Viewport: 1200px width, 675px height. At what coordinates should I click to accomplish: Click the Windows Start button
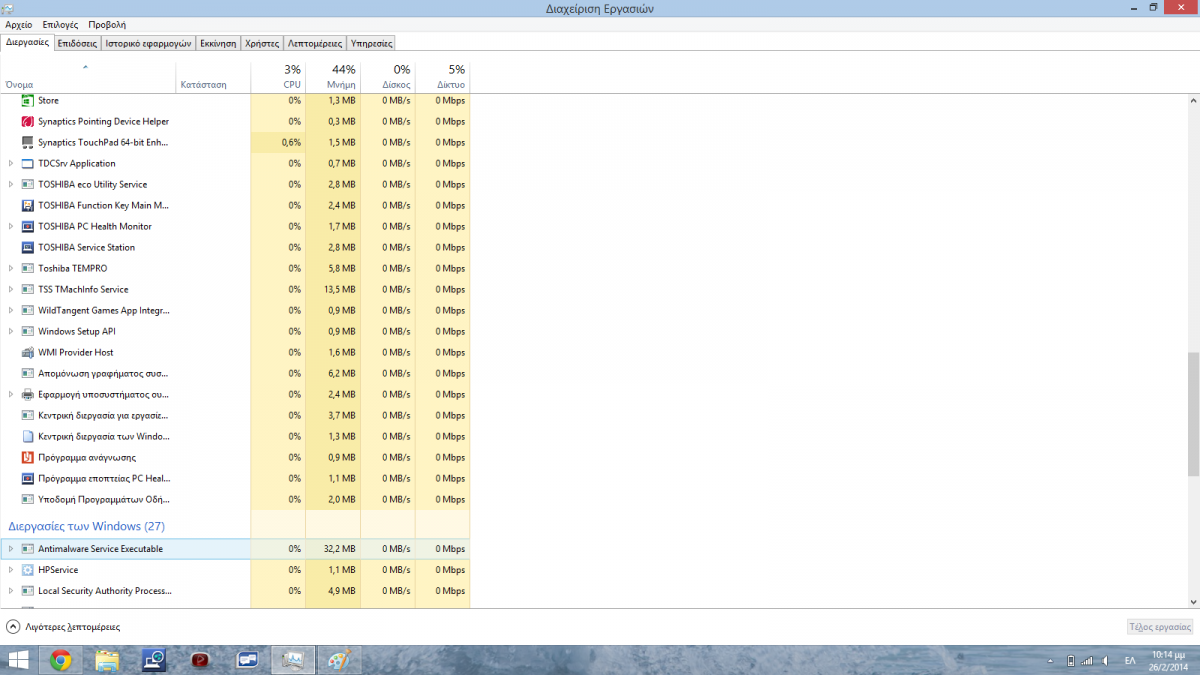pyautogui.click(x=18, y=660)
